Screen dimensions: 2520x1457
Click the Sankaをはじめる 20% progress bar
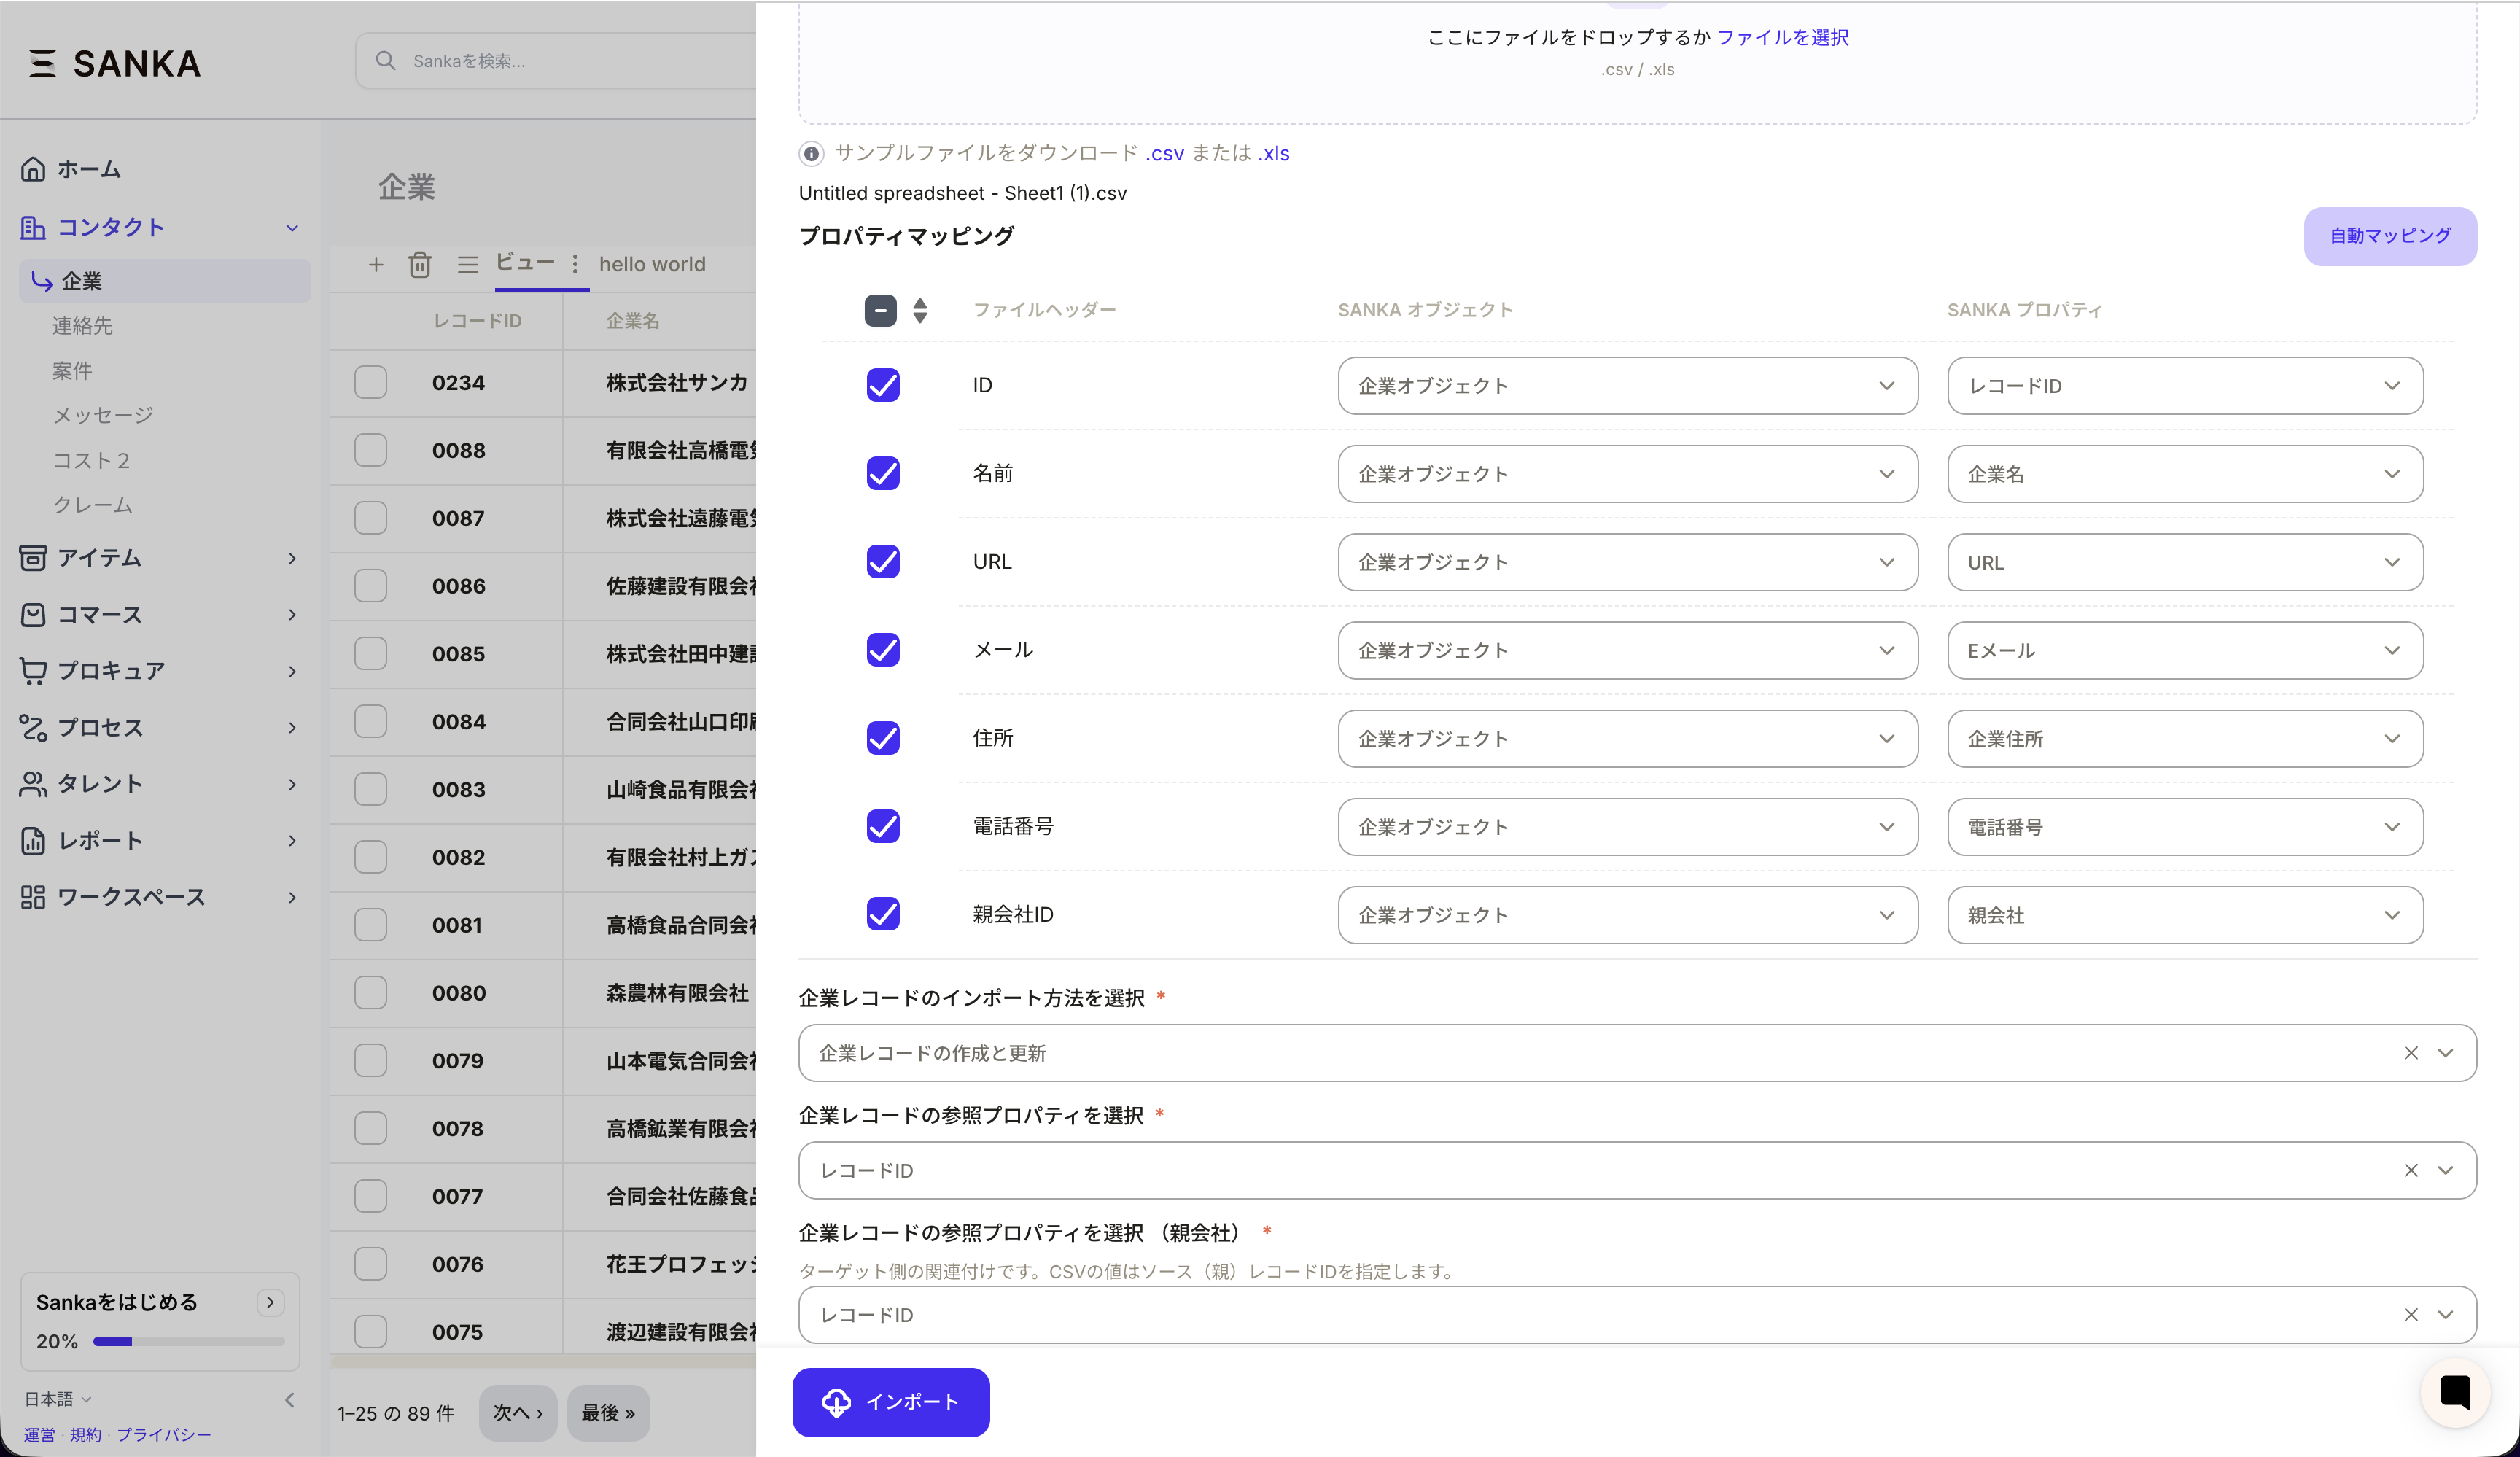[x=188, y=1341]
